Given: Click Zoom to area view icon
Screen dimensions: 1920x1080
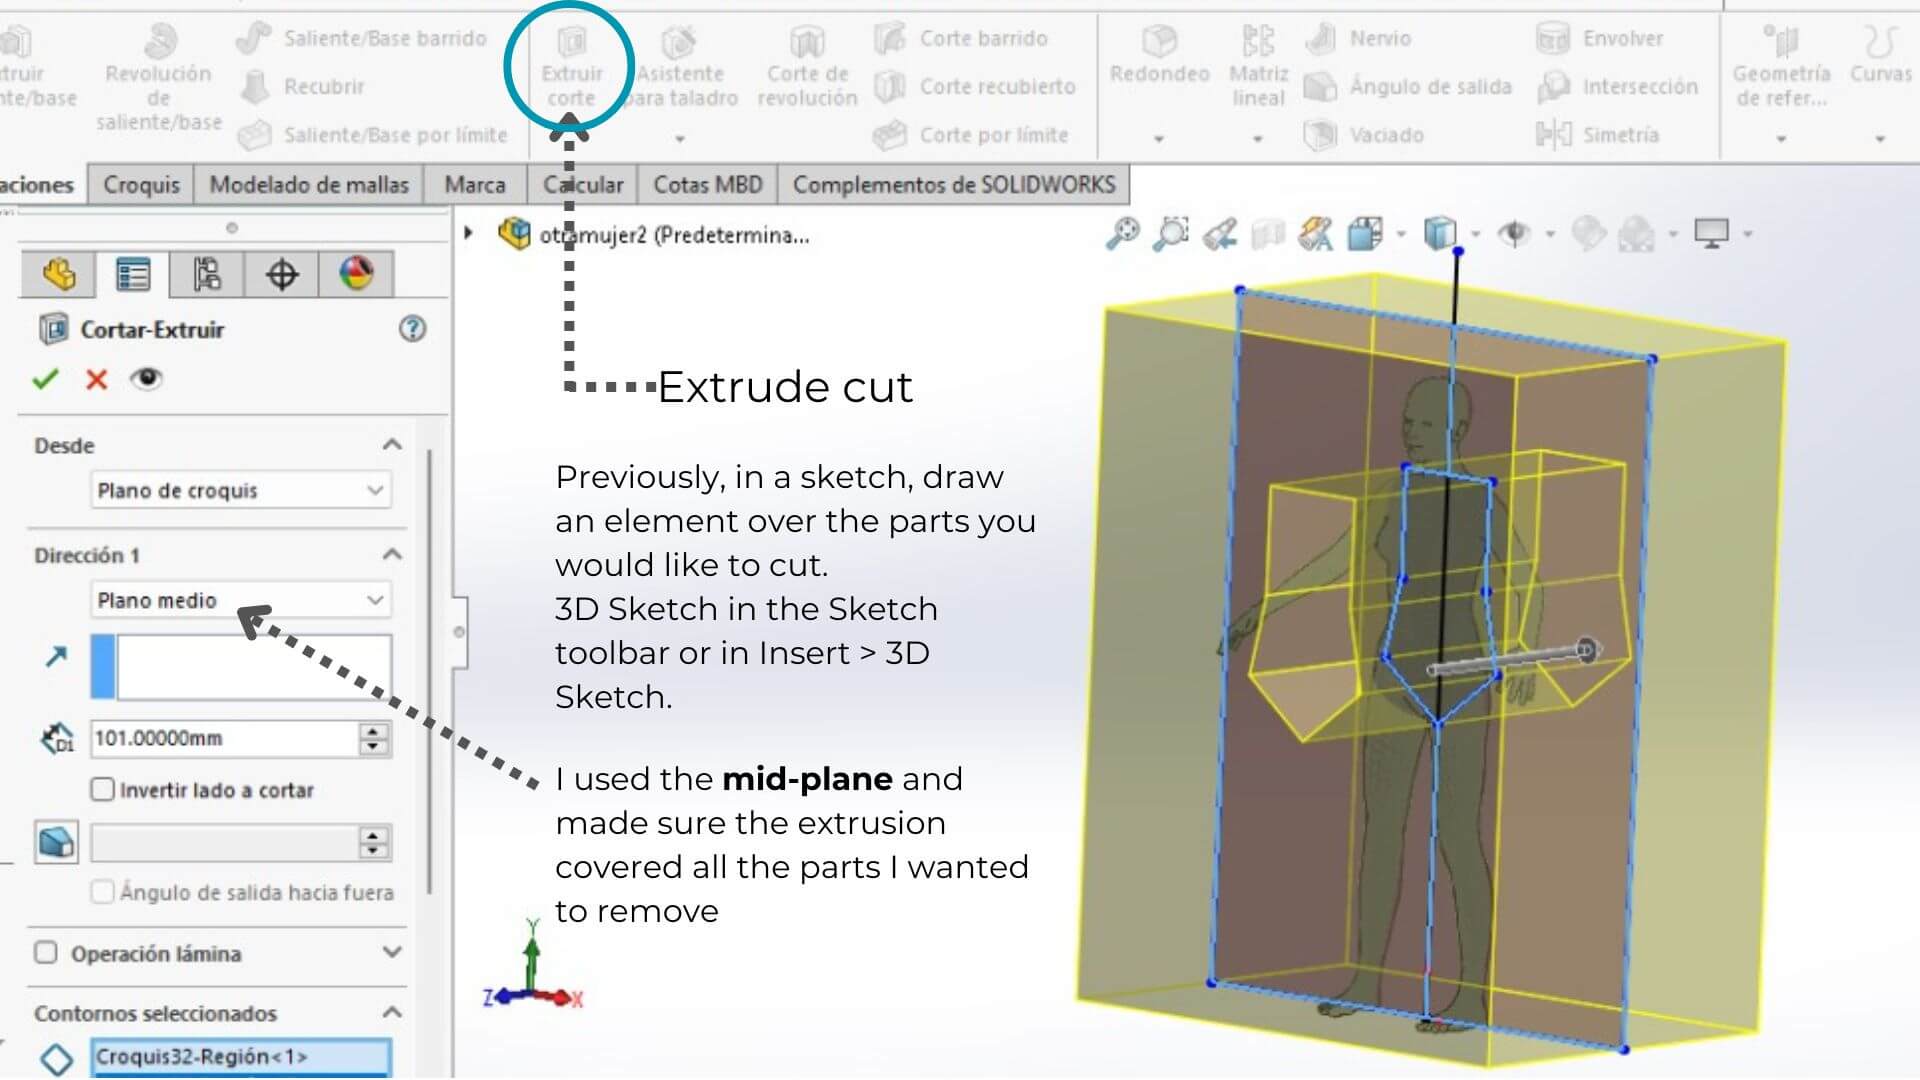Looking at the screenshot, I should [x=1171, y=234].
